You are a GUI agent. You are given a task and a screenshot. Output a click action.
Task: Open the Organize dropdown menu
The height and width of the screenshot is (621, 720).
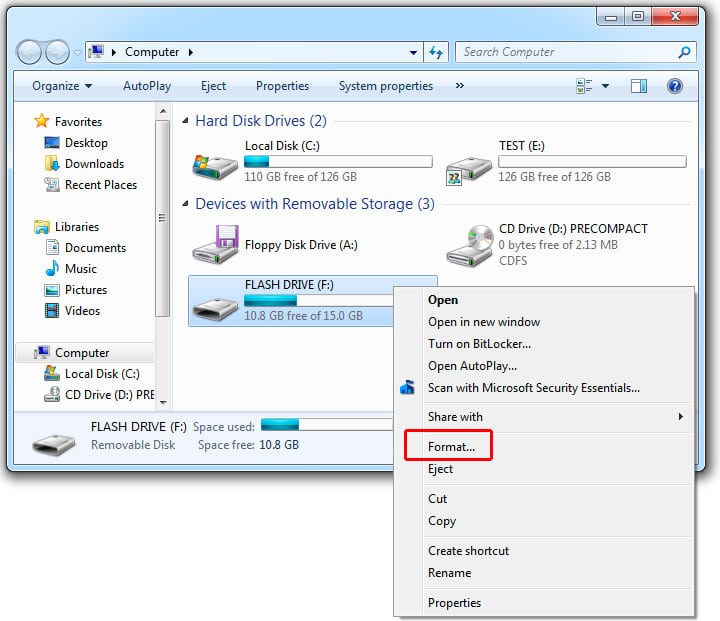point(61,86)
